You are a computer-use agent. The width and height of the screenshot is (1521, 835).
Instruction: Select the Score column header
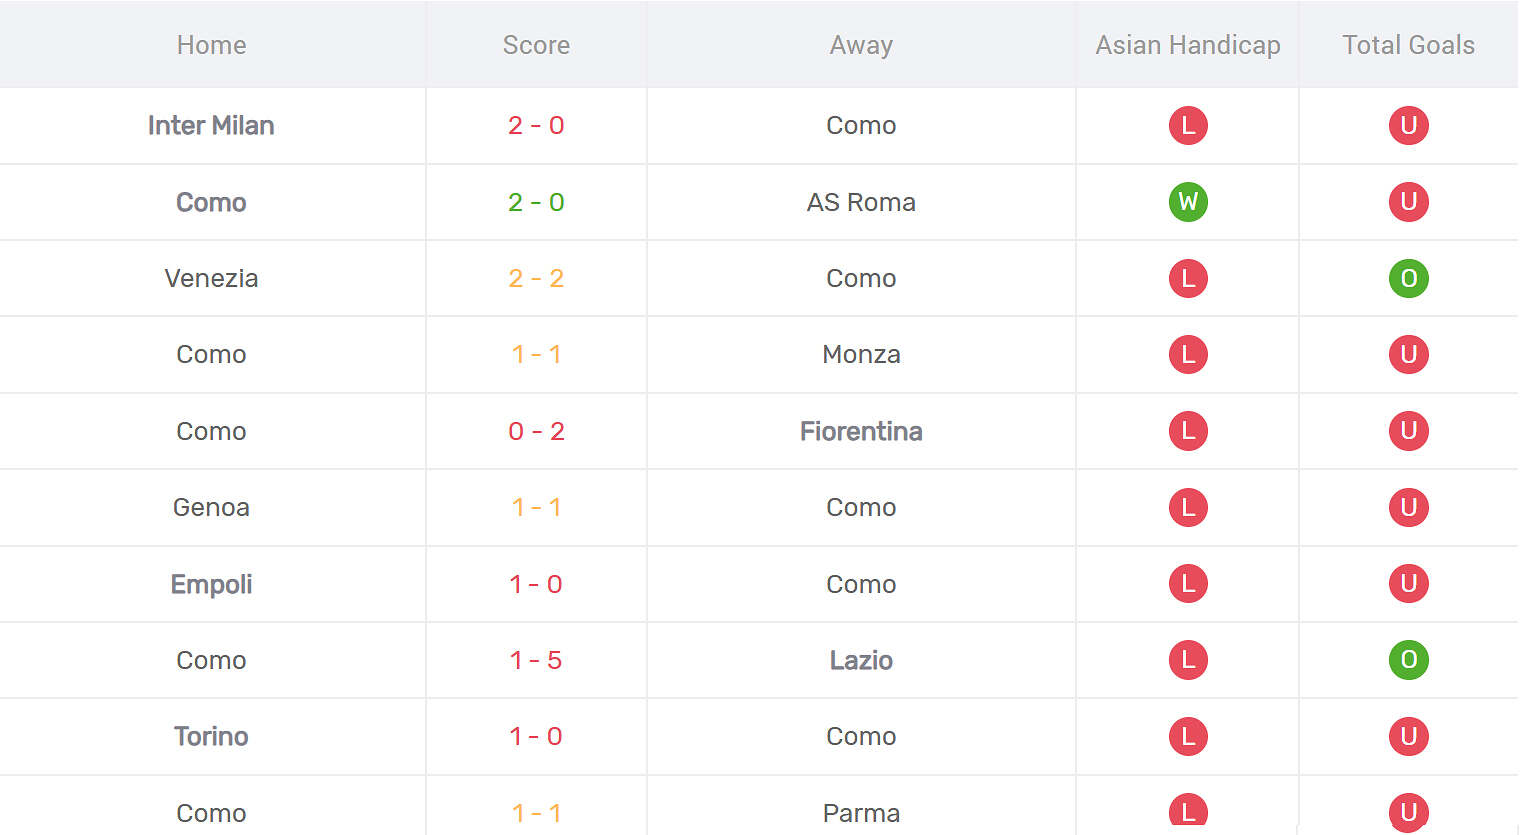click(x=536, y=45)
